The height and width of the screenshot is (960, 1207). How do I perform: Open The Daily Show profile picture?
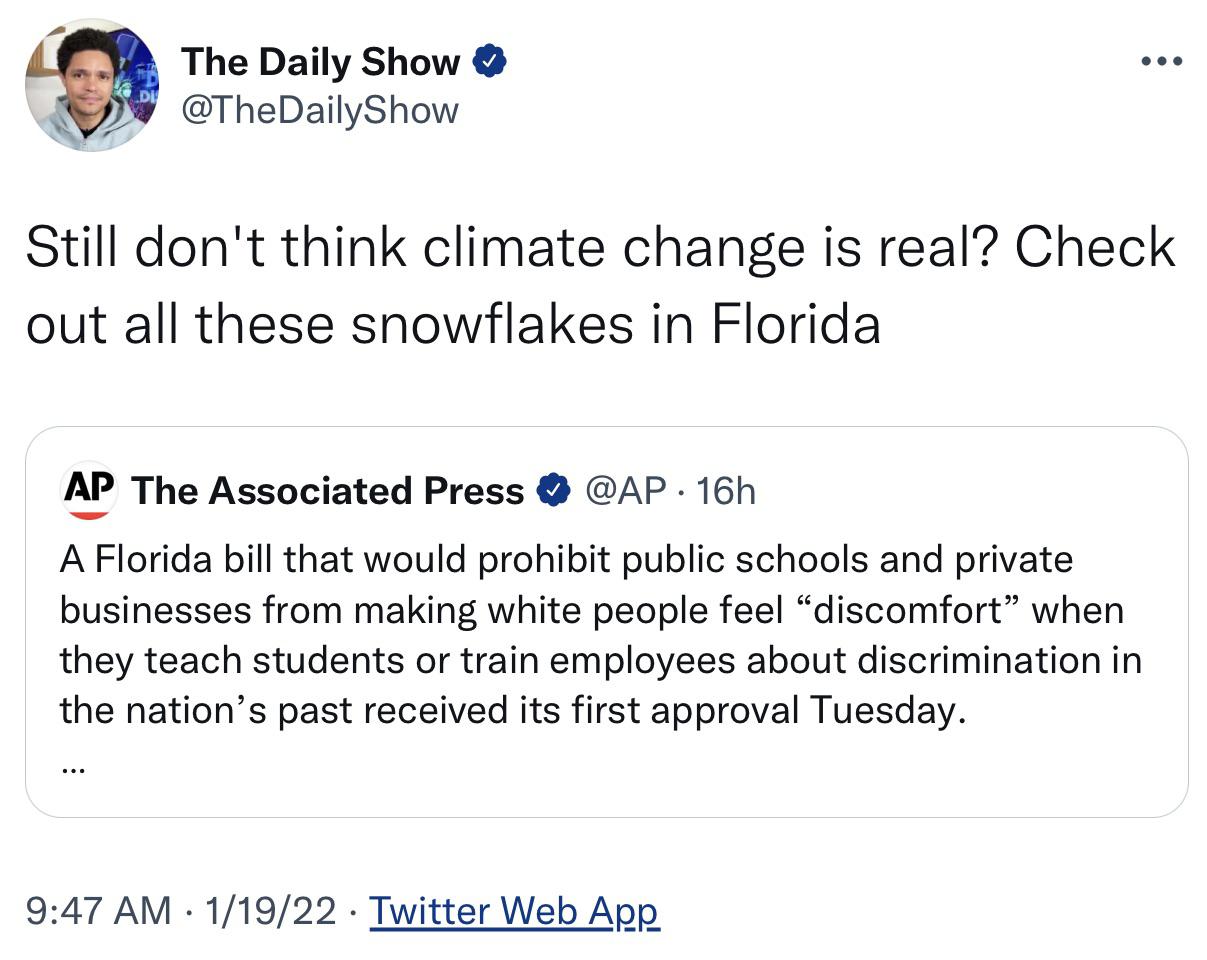point(91,84)
